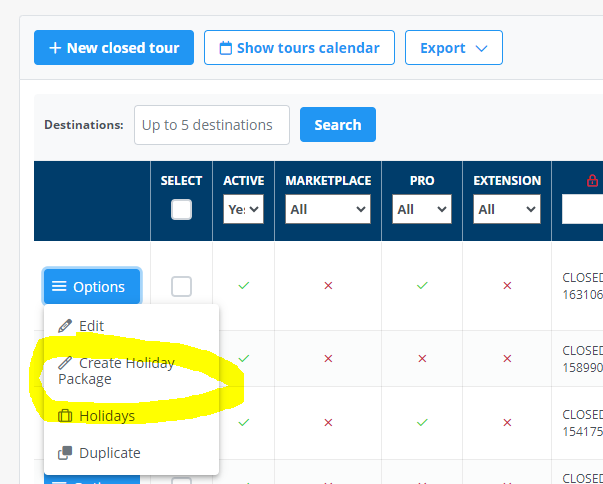
Task: Open the Active filter dropdown
Action: click(x=244, y=210)
